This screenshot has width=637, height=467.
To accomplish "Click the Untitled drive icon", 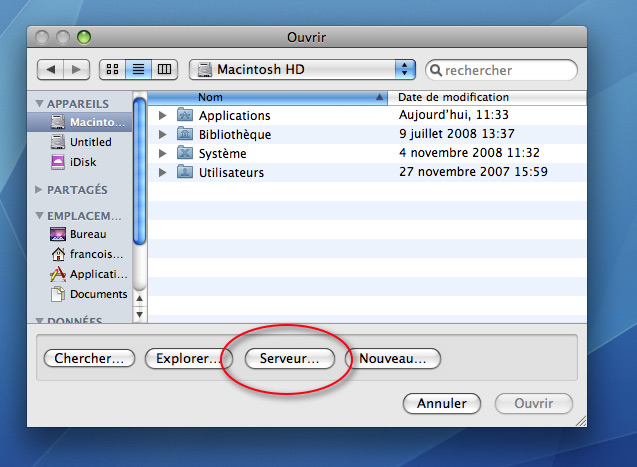I will pyautogui.click(x=58, y=142).
